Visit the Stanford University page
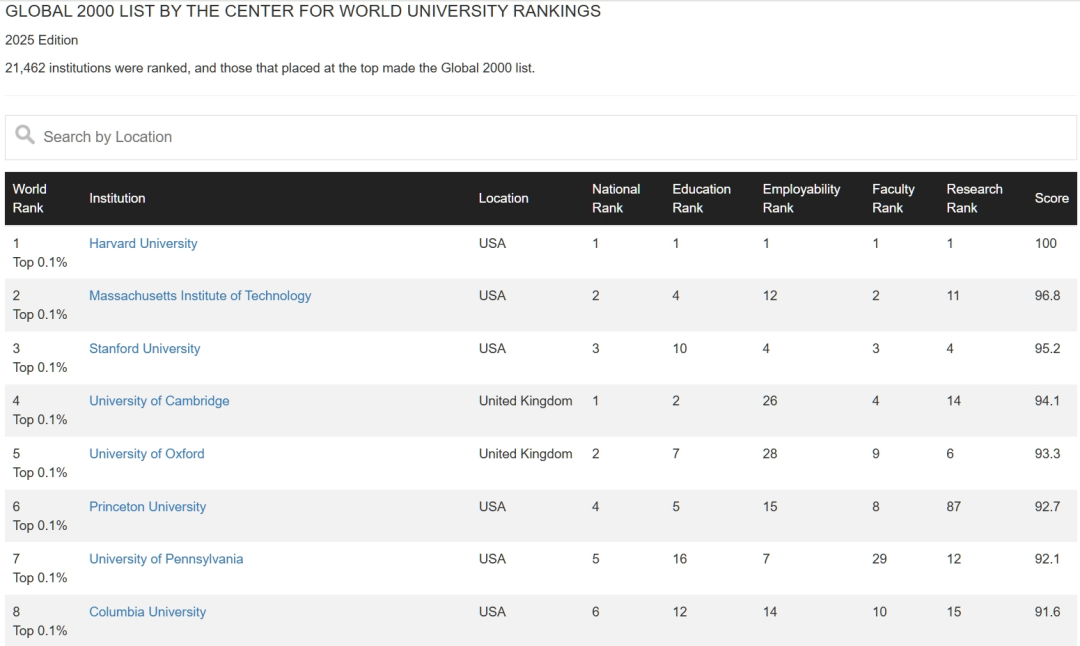The height and width of the screenshot is (646, 1080). [145, 348]
